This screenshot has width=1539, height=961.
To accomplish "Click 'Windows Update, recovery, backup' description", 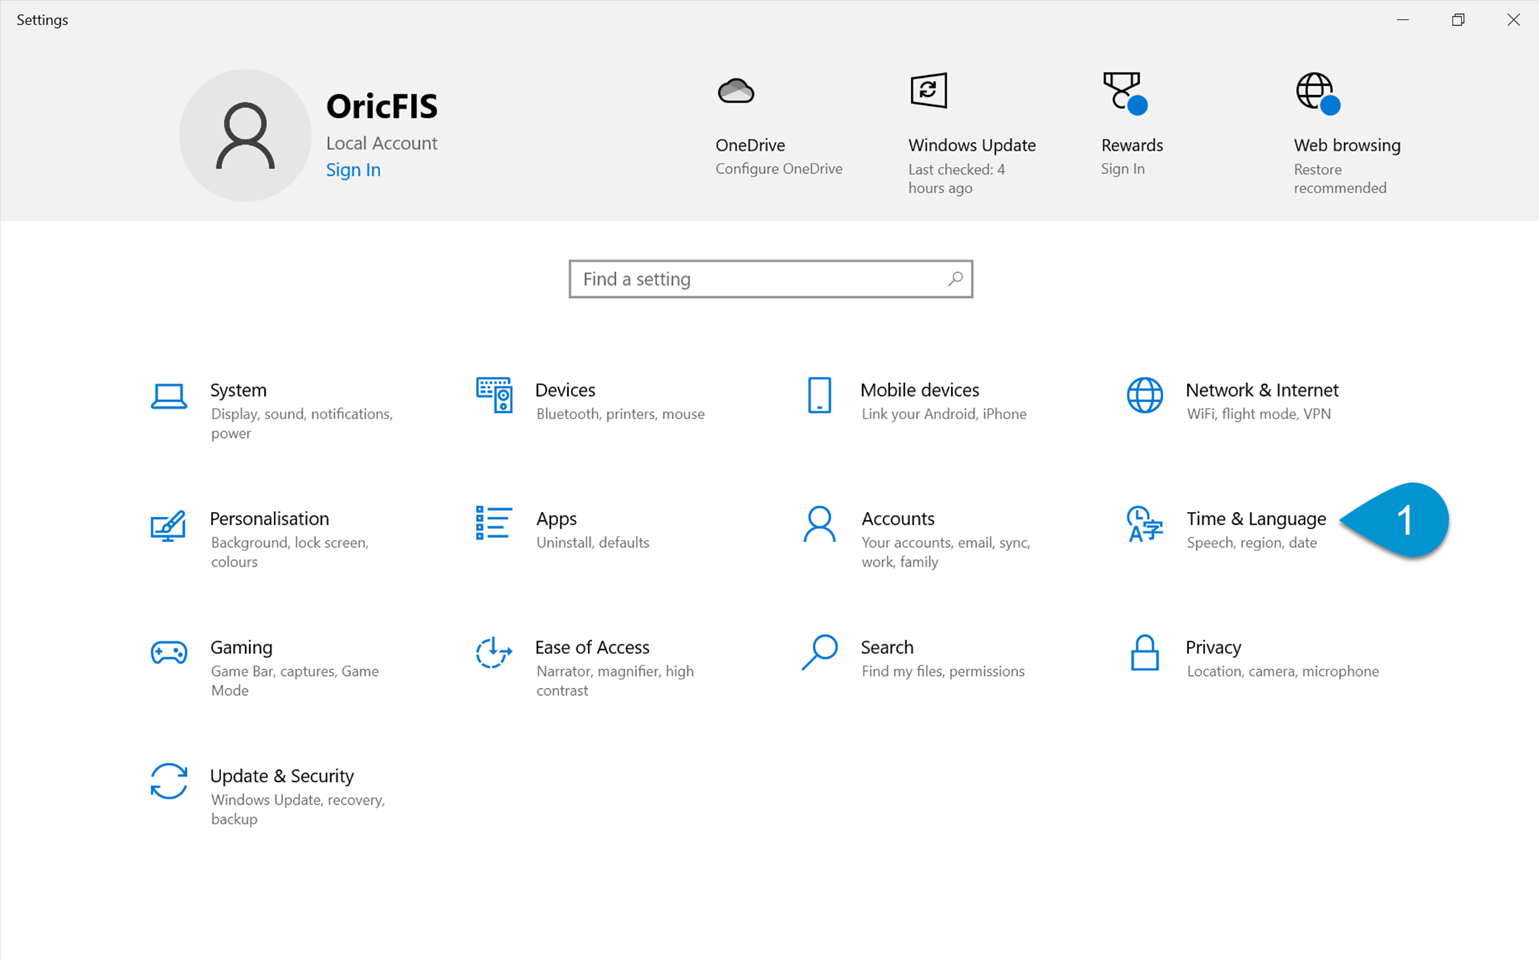I will [298, 809].
